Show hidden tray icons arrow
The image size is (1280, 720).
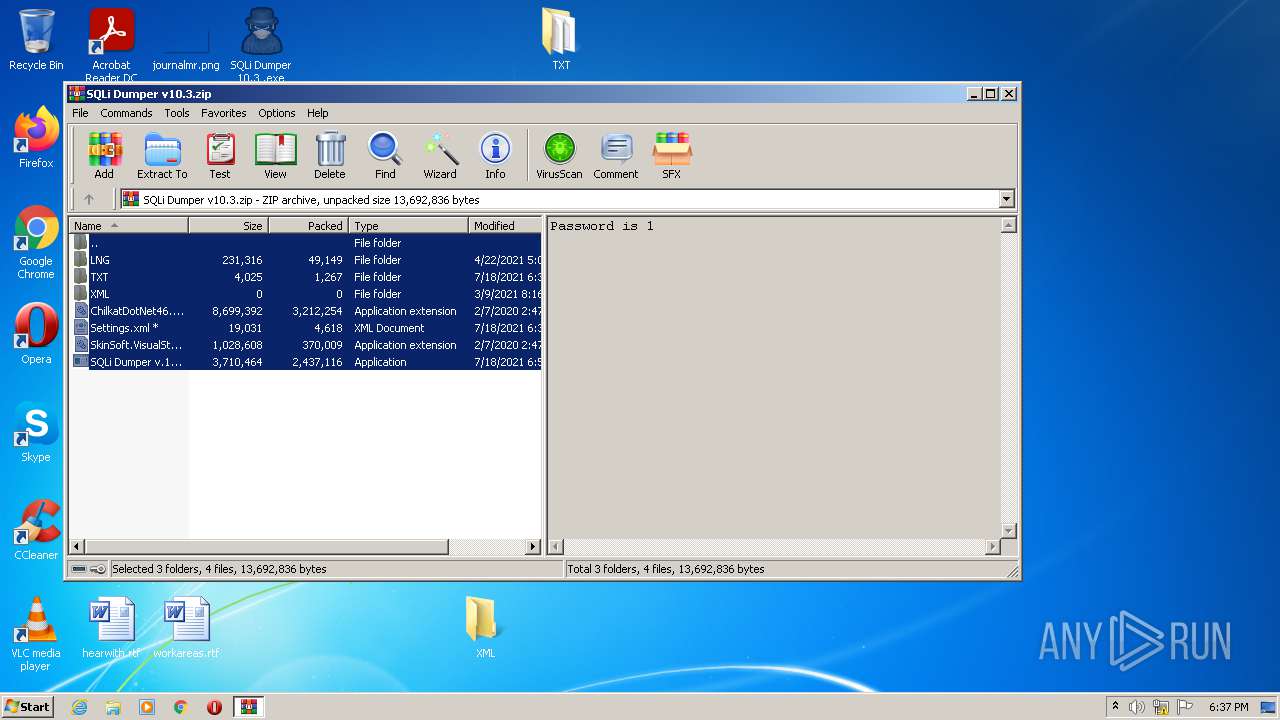coord(1115,706)
